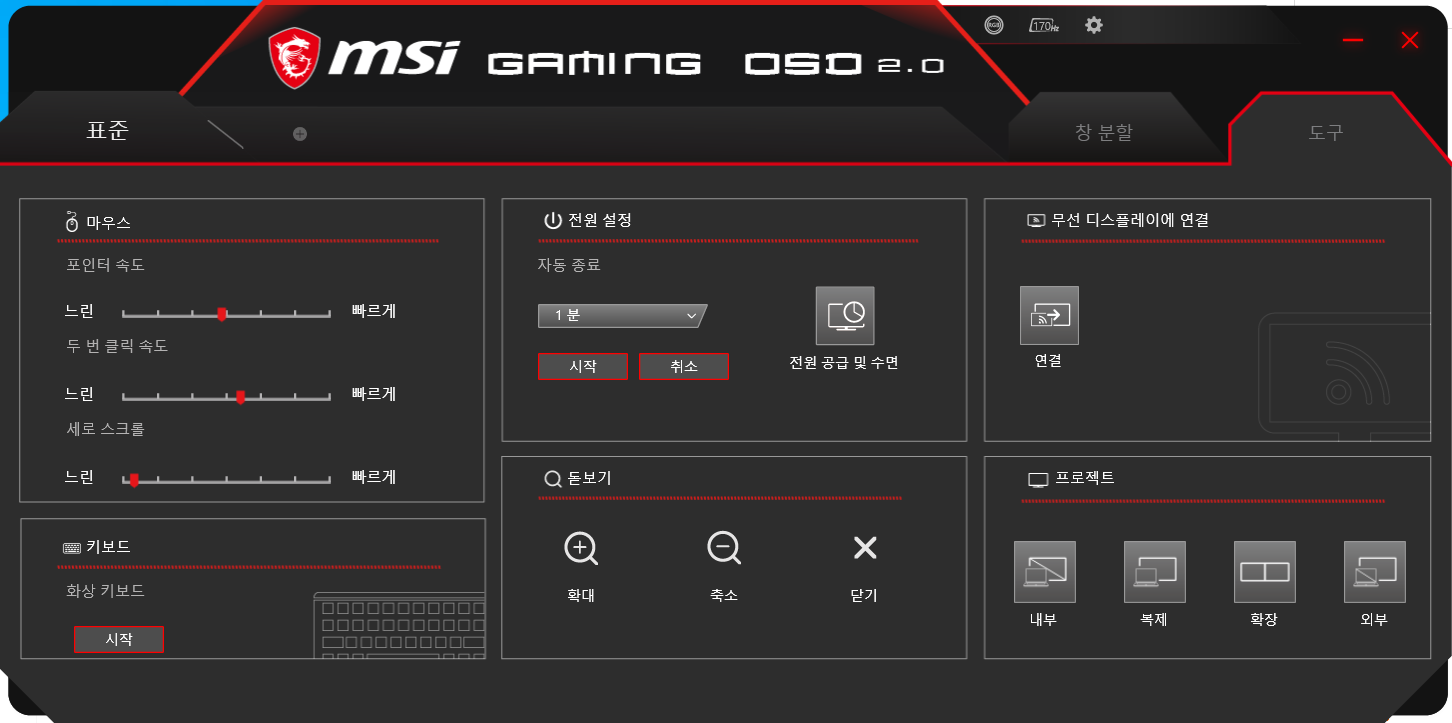
Task: Zoom out with the 축소 magnifier icon
Action: (x=723, y=548)
